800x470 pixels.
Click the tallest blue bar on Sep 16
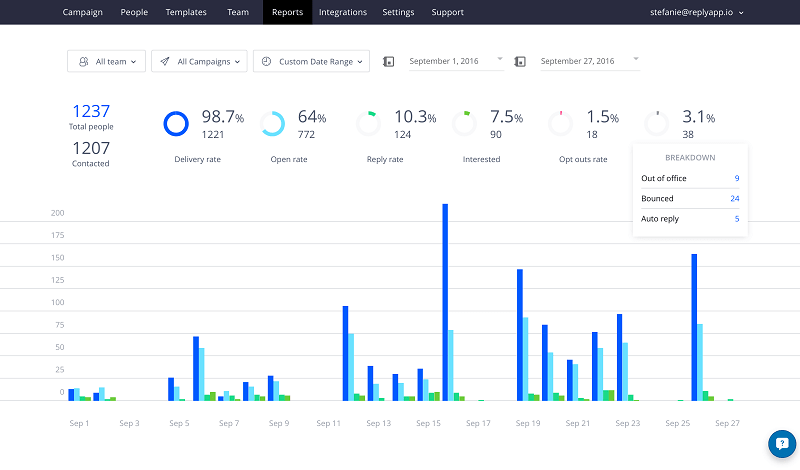point(445,300)
